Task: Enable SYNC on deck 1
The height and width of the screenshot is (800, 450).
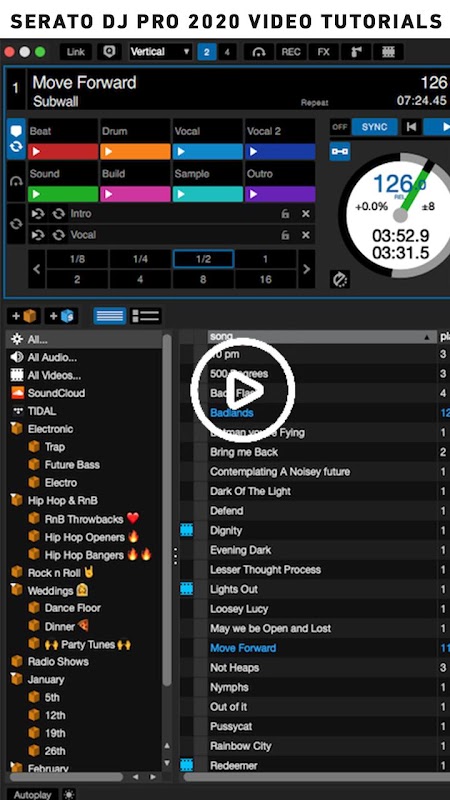Action: point(374,127)
